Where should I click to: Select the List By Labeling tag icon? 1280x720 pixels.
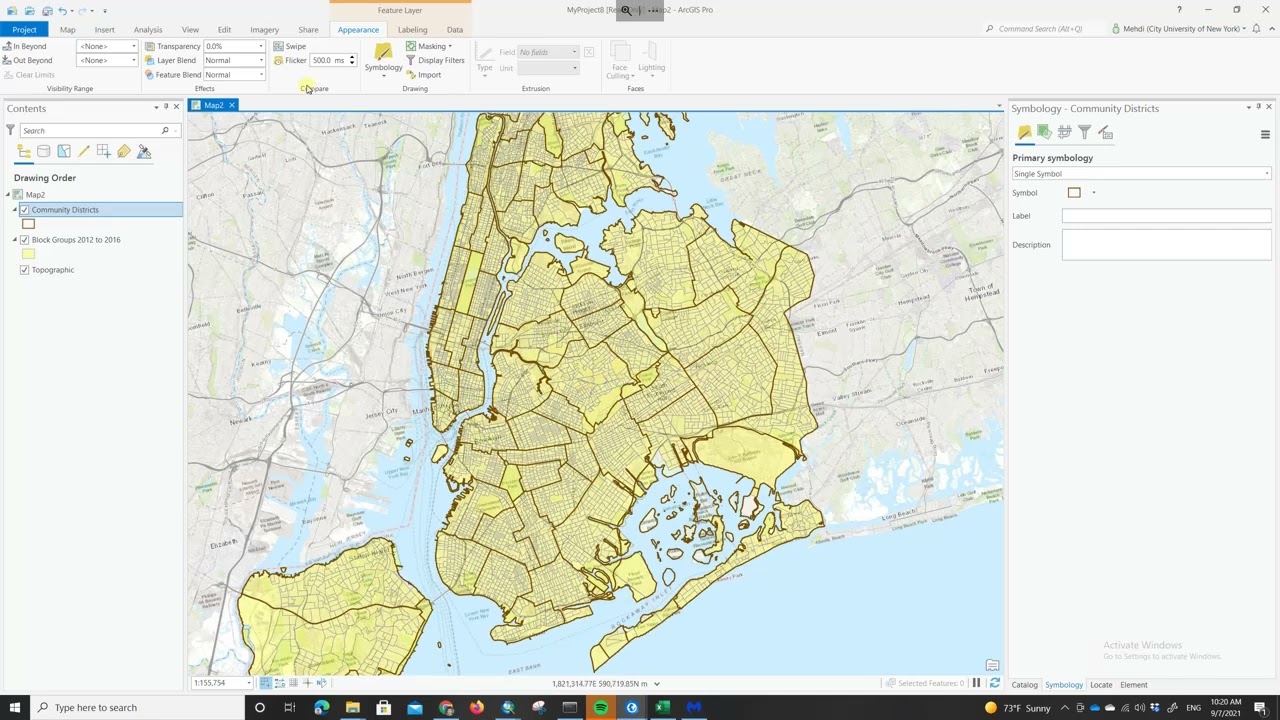point(124,151)
